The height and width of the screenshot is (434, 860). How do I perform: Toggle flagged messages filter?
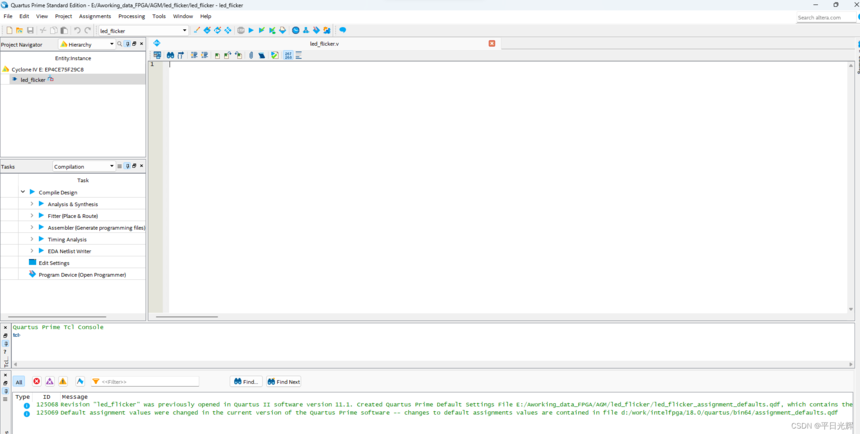[x=80, y=381]
